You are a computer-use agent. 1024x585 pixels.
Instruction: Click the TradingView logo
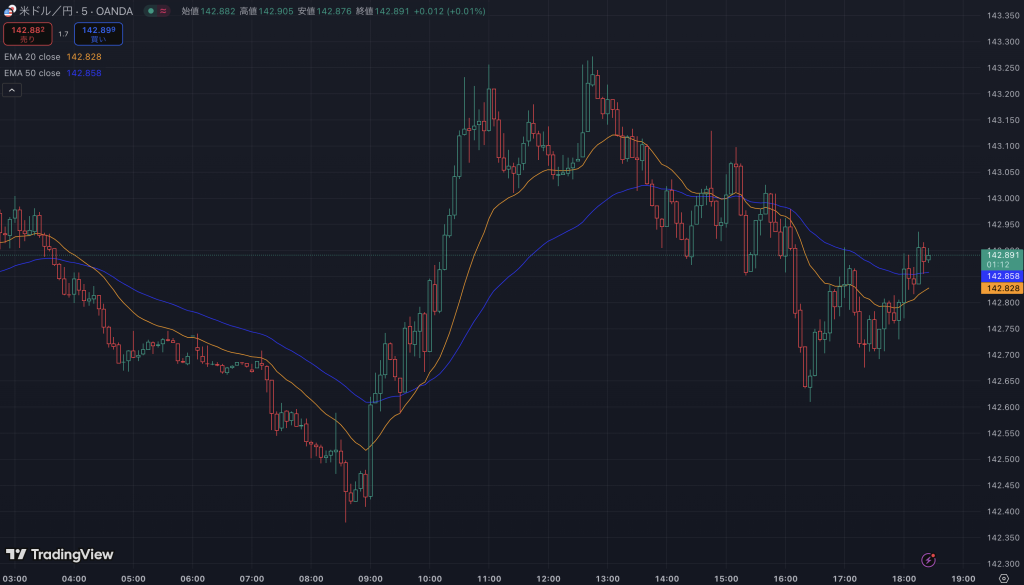(60, 554)
